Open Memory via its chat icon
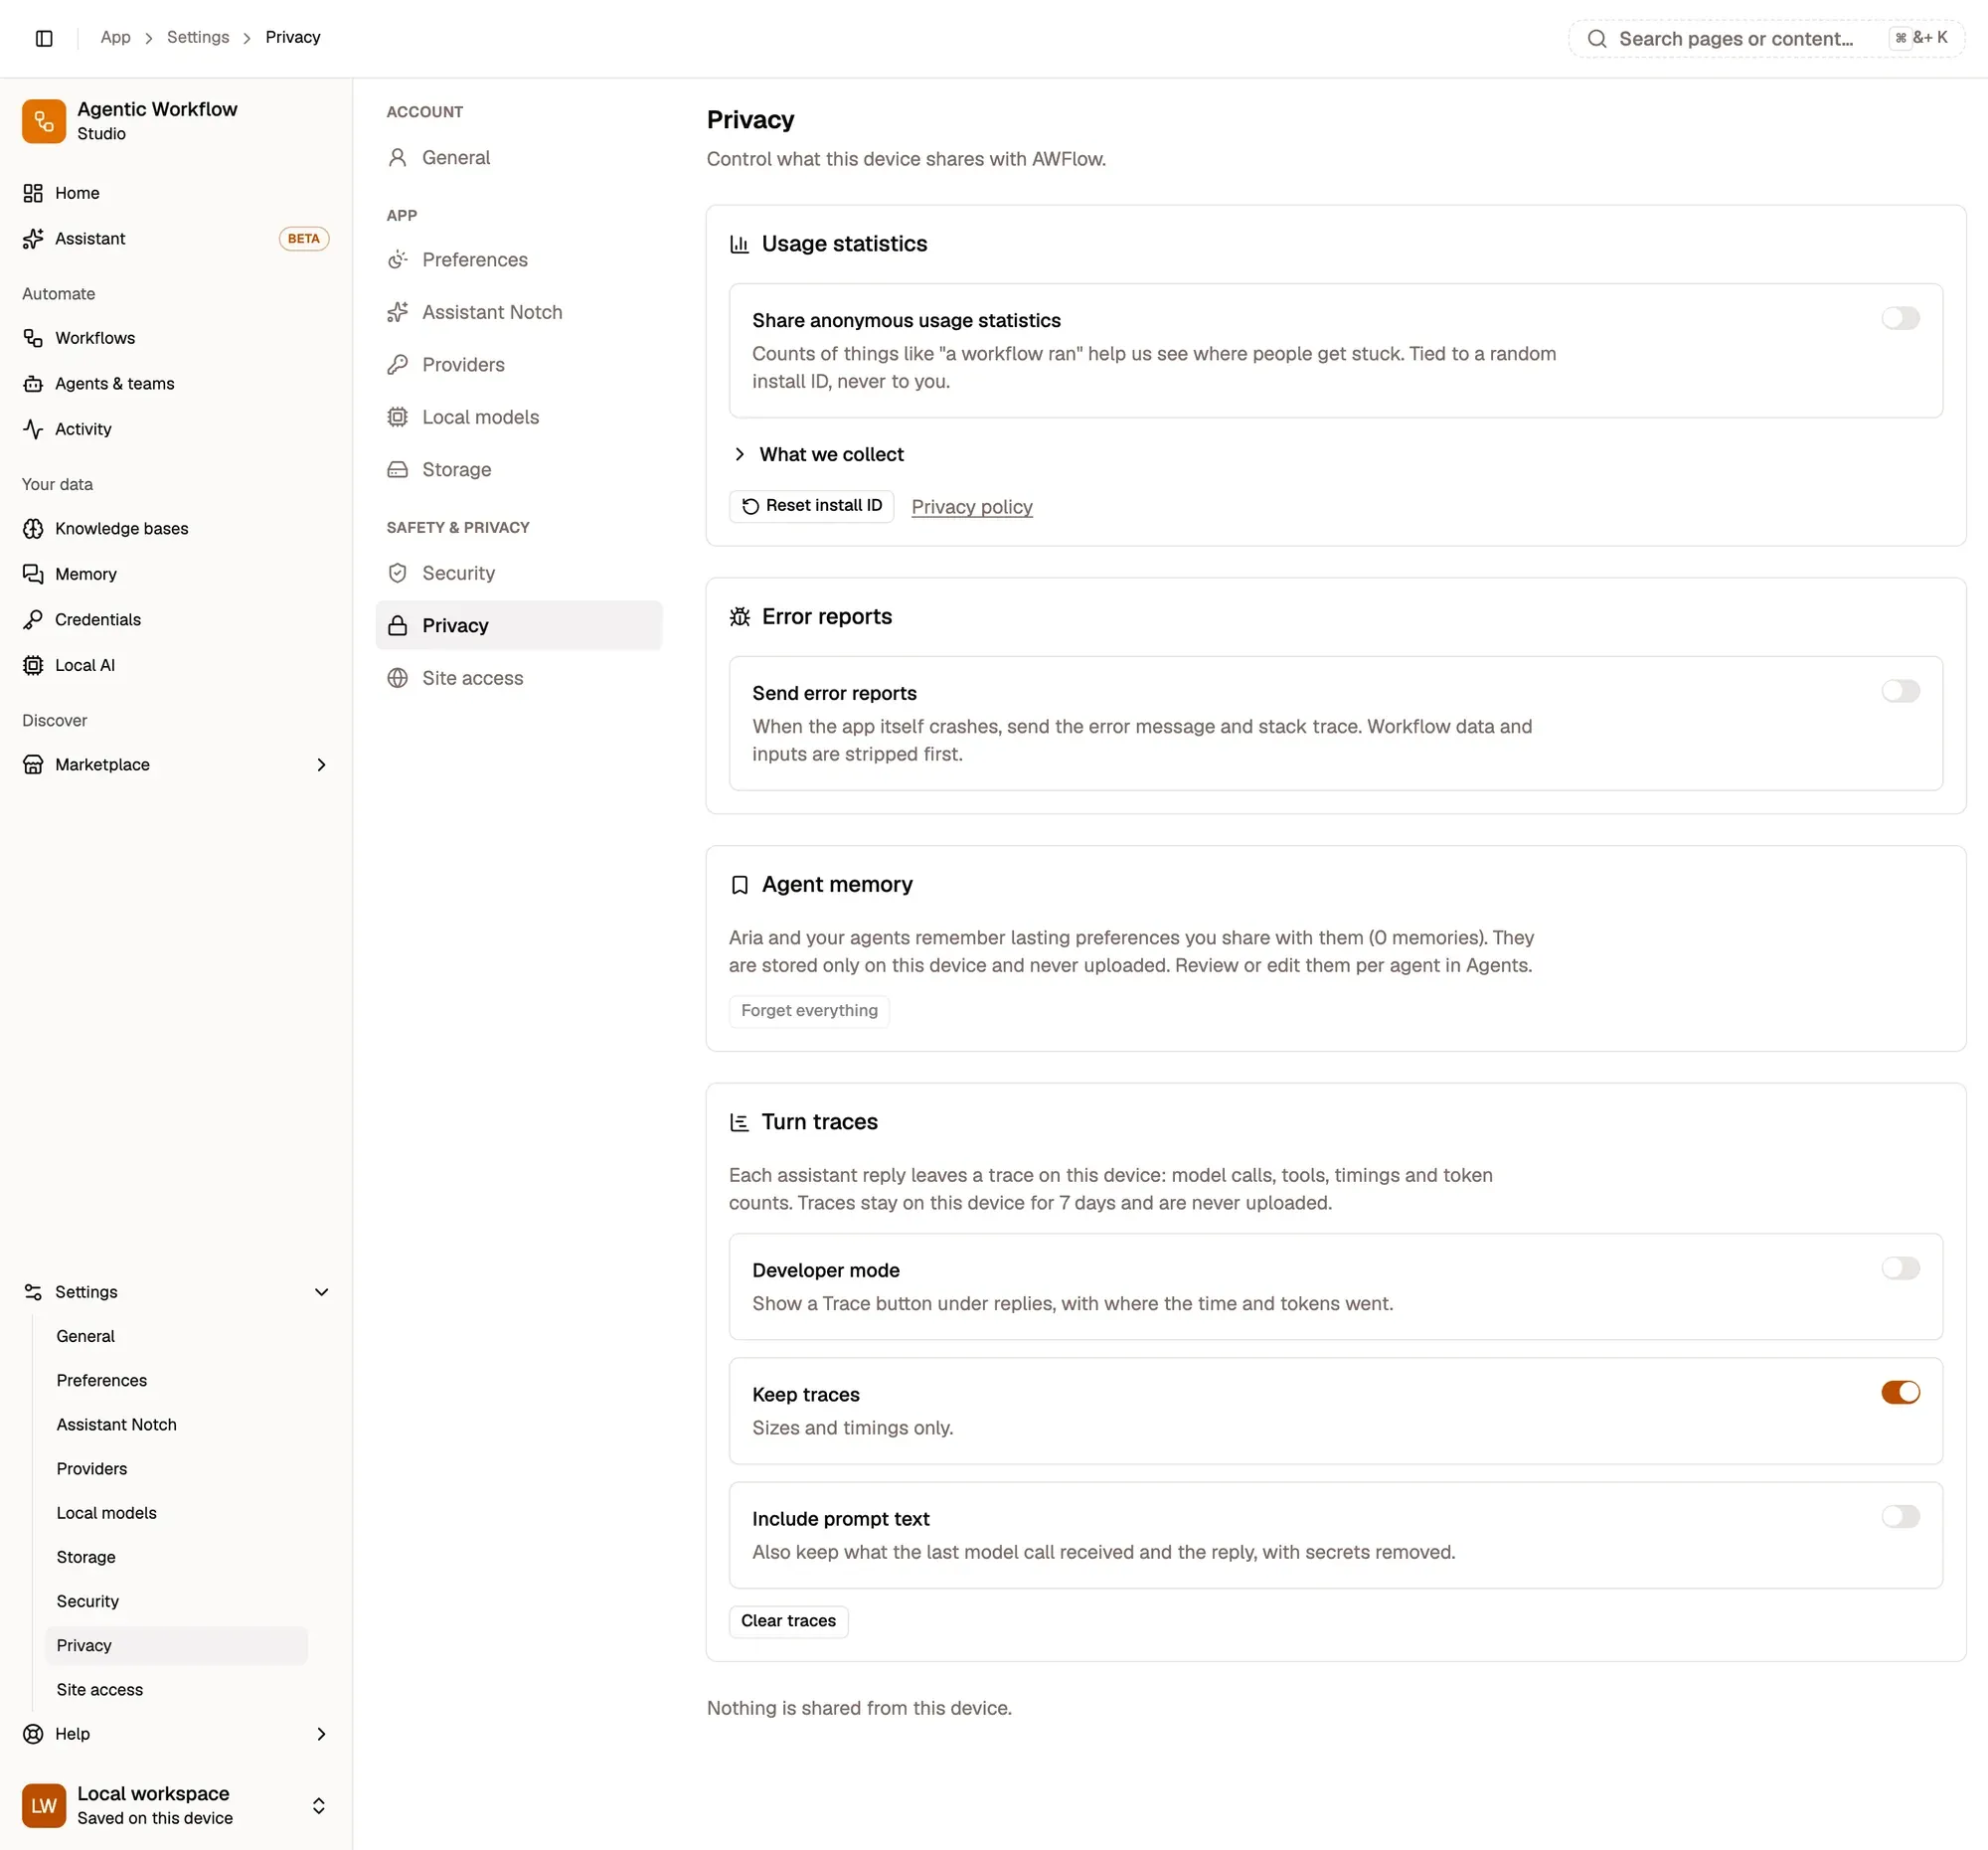The height and width of the screenshot is (1850, 1988). click(x=33, y=574)
